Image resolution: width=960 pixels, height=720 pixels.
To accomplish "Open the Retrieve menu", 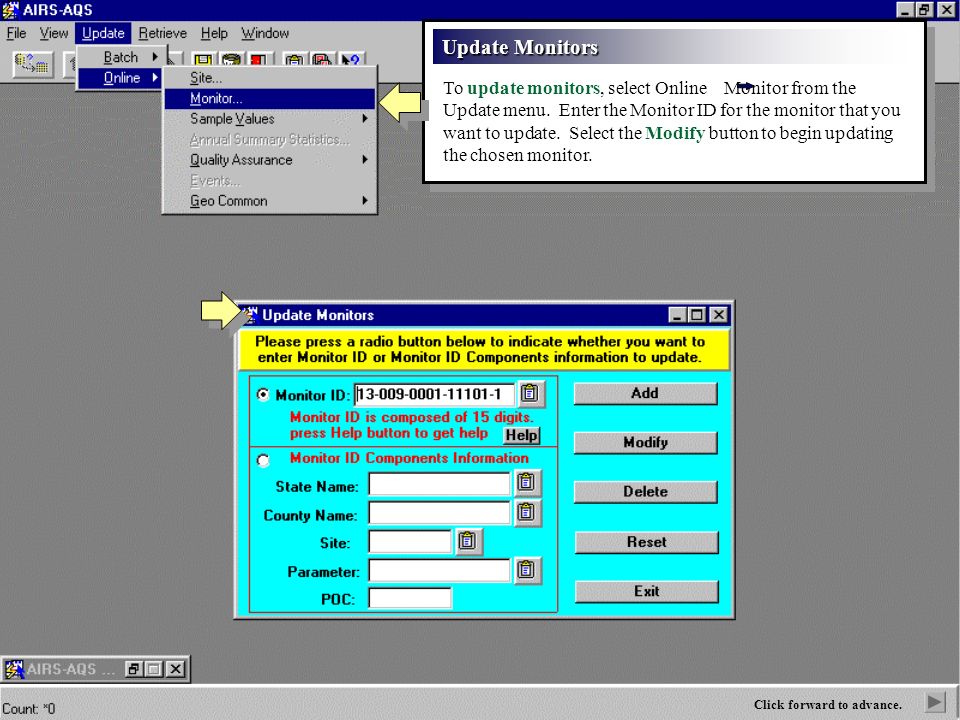I will (162, 33).
